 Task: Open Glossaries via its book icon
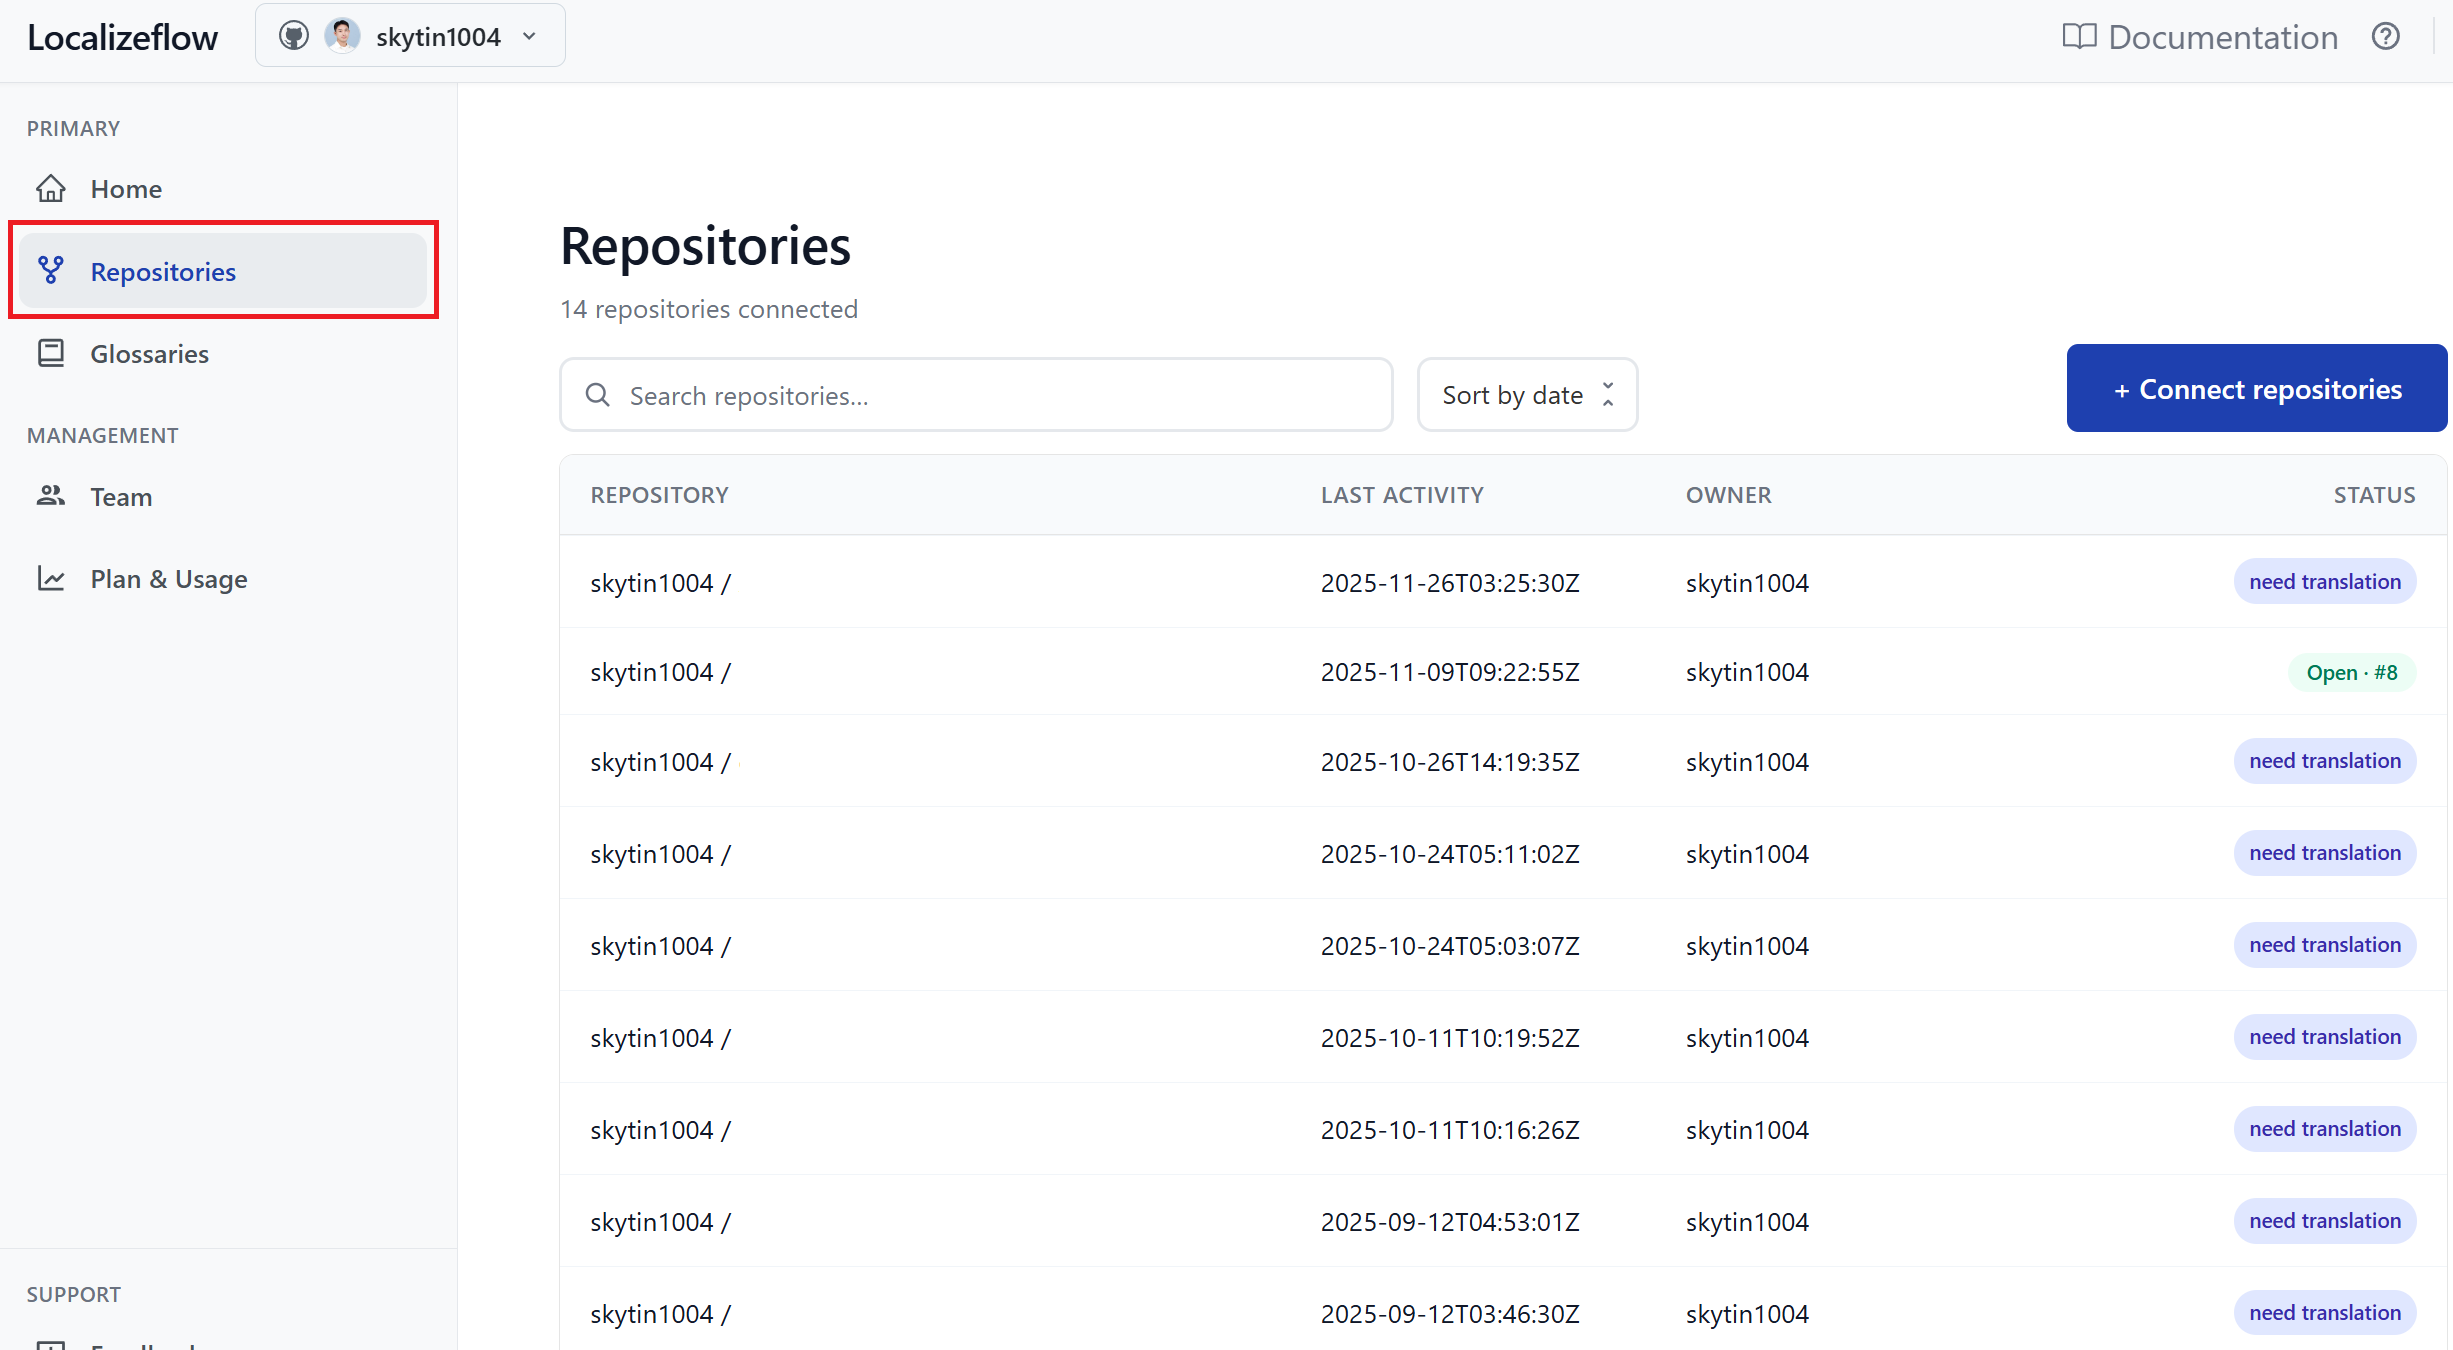tap(50, 352)
